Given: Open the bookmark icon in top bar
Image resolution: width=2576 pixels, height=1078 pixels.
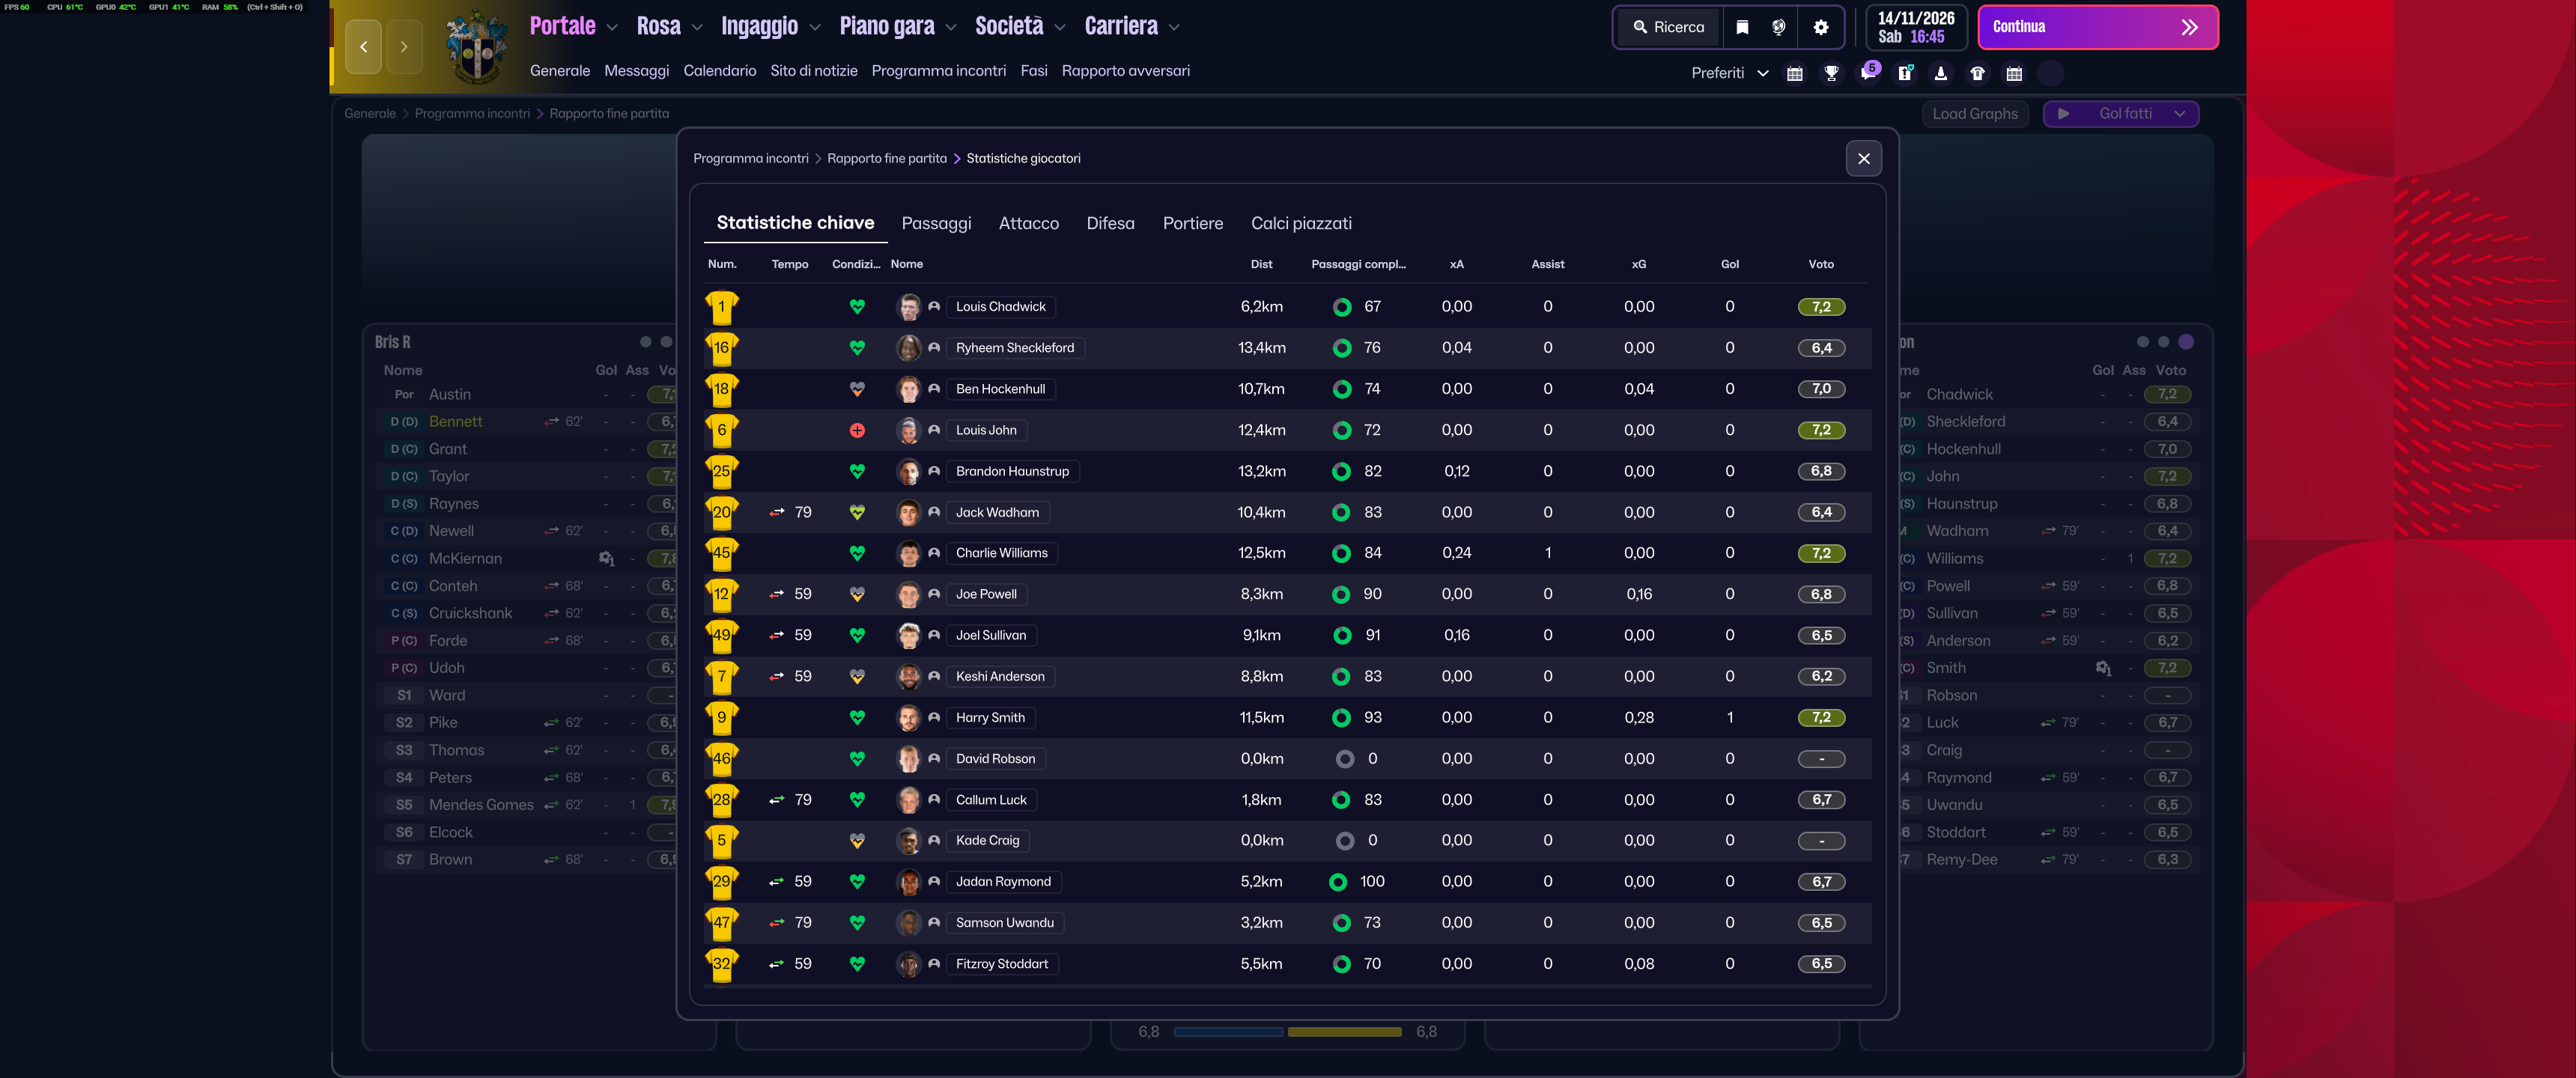Looking at the screenshot, I should [1742, 27].
